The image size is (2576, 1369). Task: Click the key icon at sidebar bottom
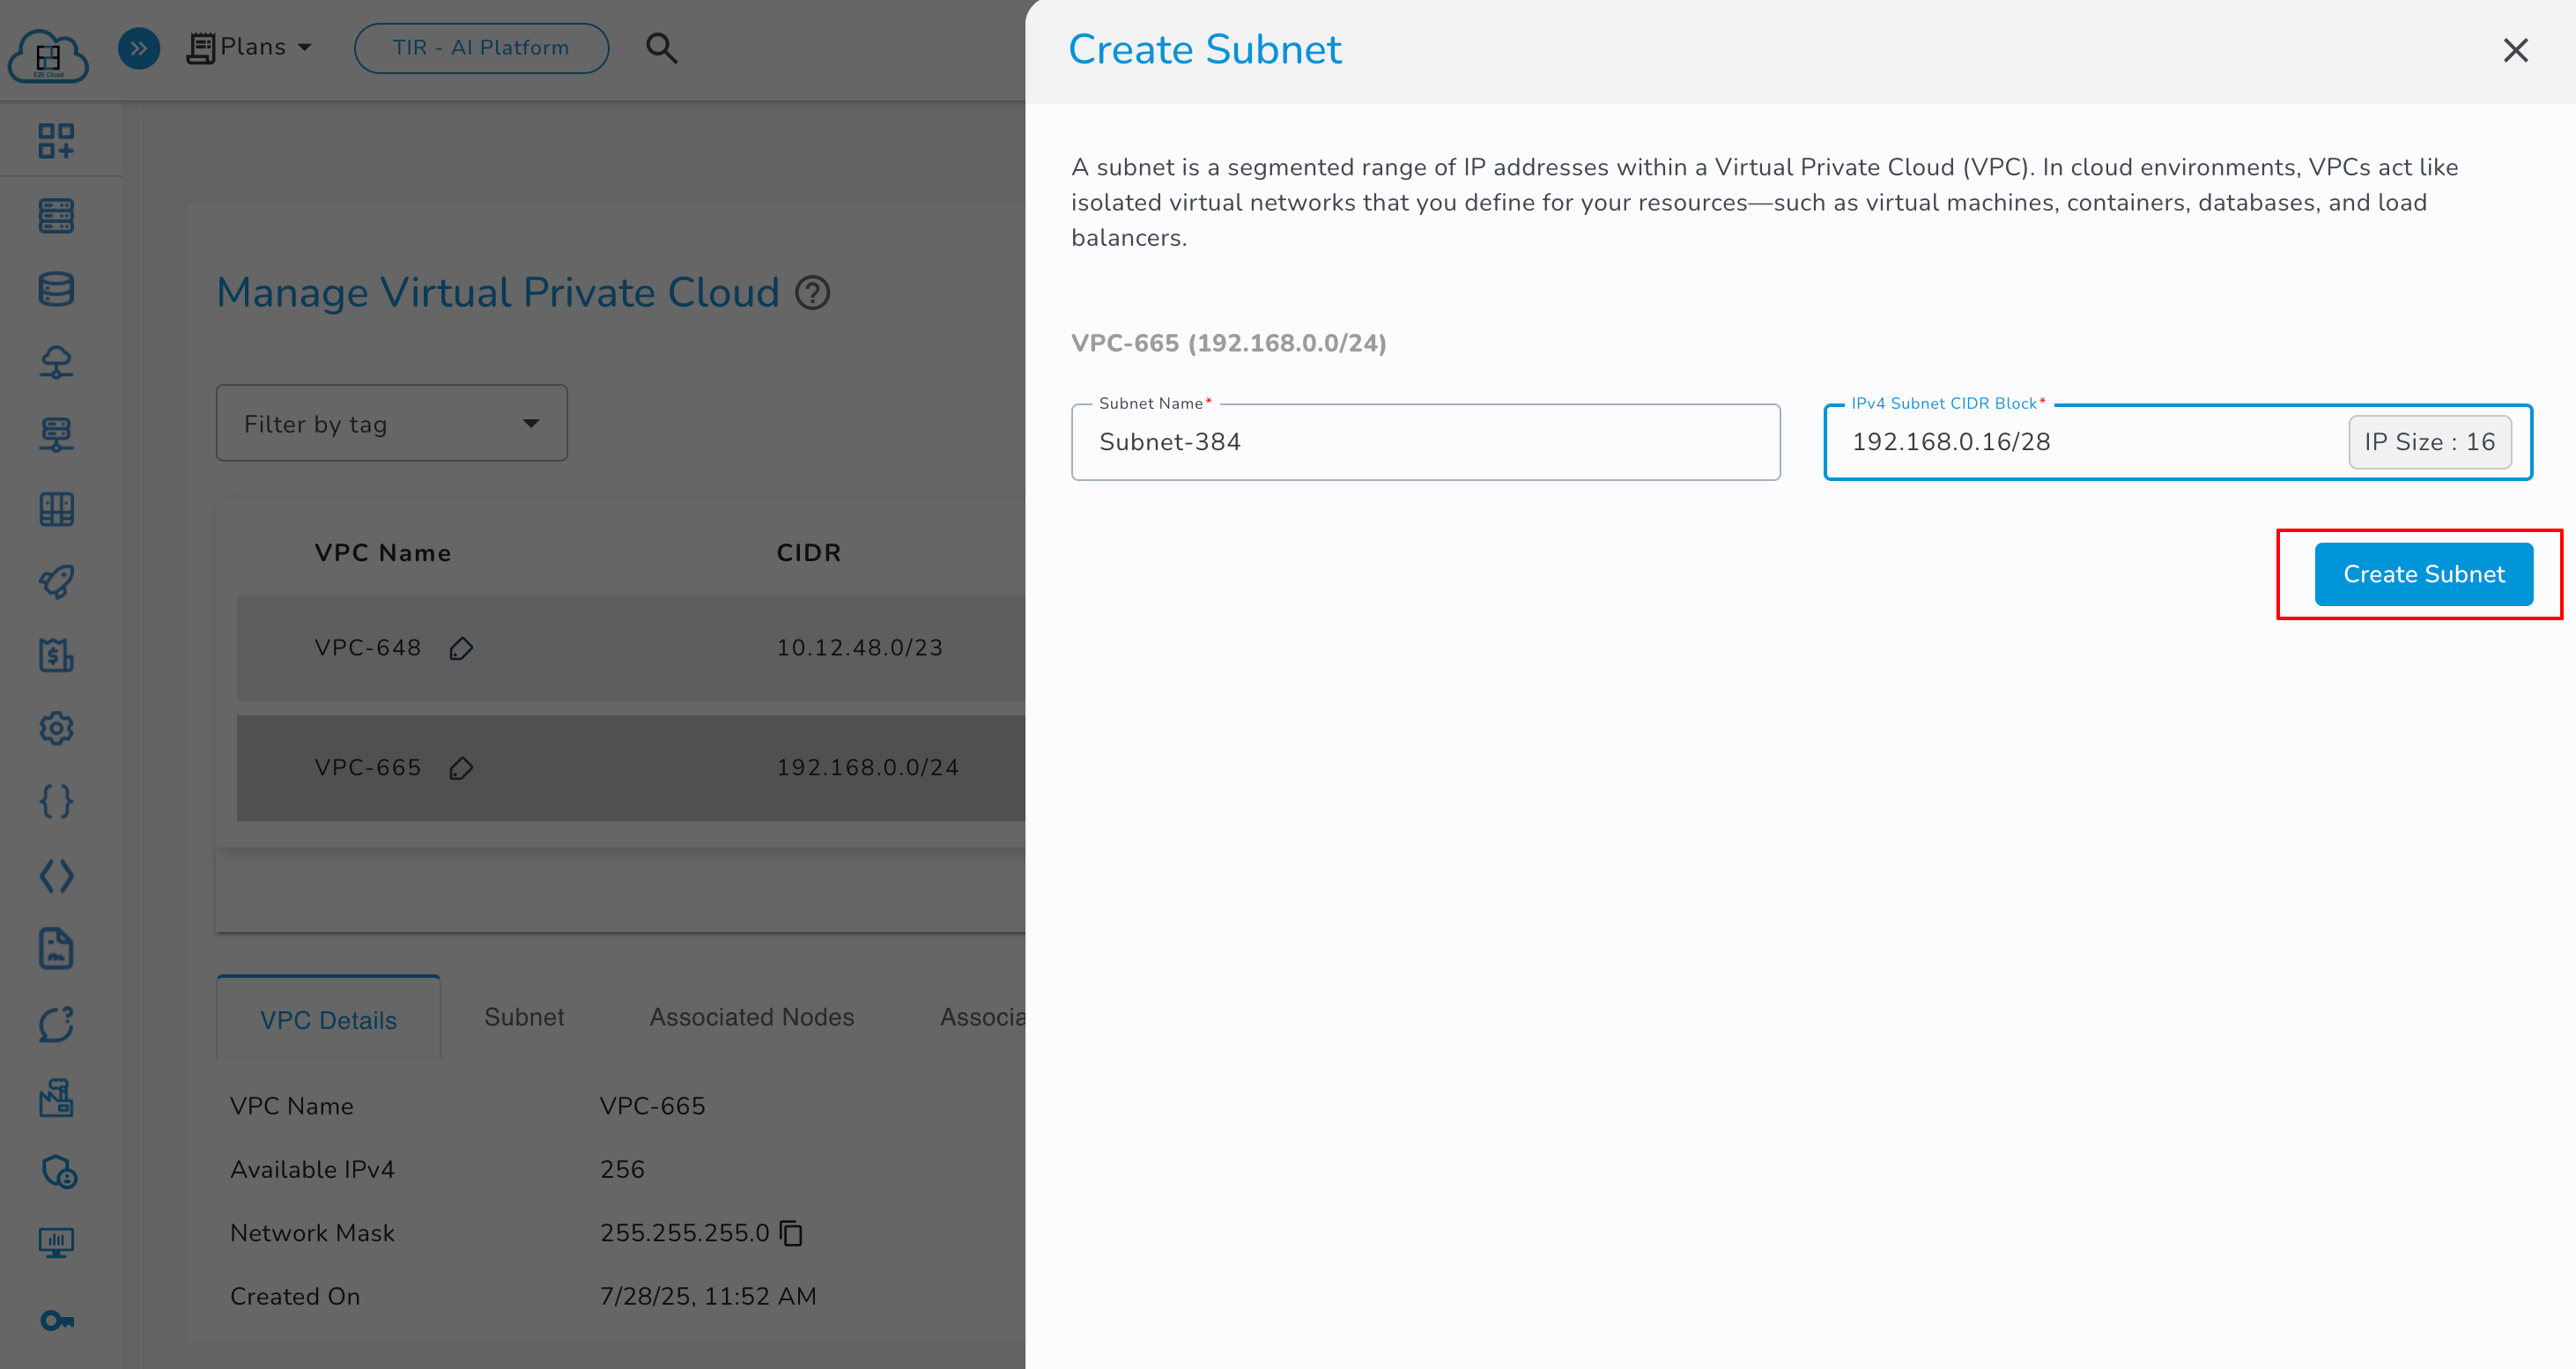pyautogui.click(x=57, y=1319)
